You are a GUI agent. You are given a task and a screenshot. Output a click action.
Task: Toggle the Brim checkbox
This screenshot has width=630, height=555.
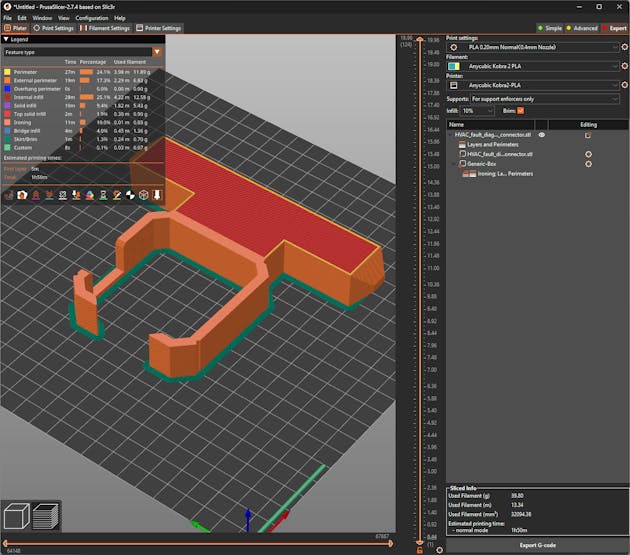pos(521,110)
